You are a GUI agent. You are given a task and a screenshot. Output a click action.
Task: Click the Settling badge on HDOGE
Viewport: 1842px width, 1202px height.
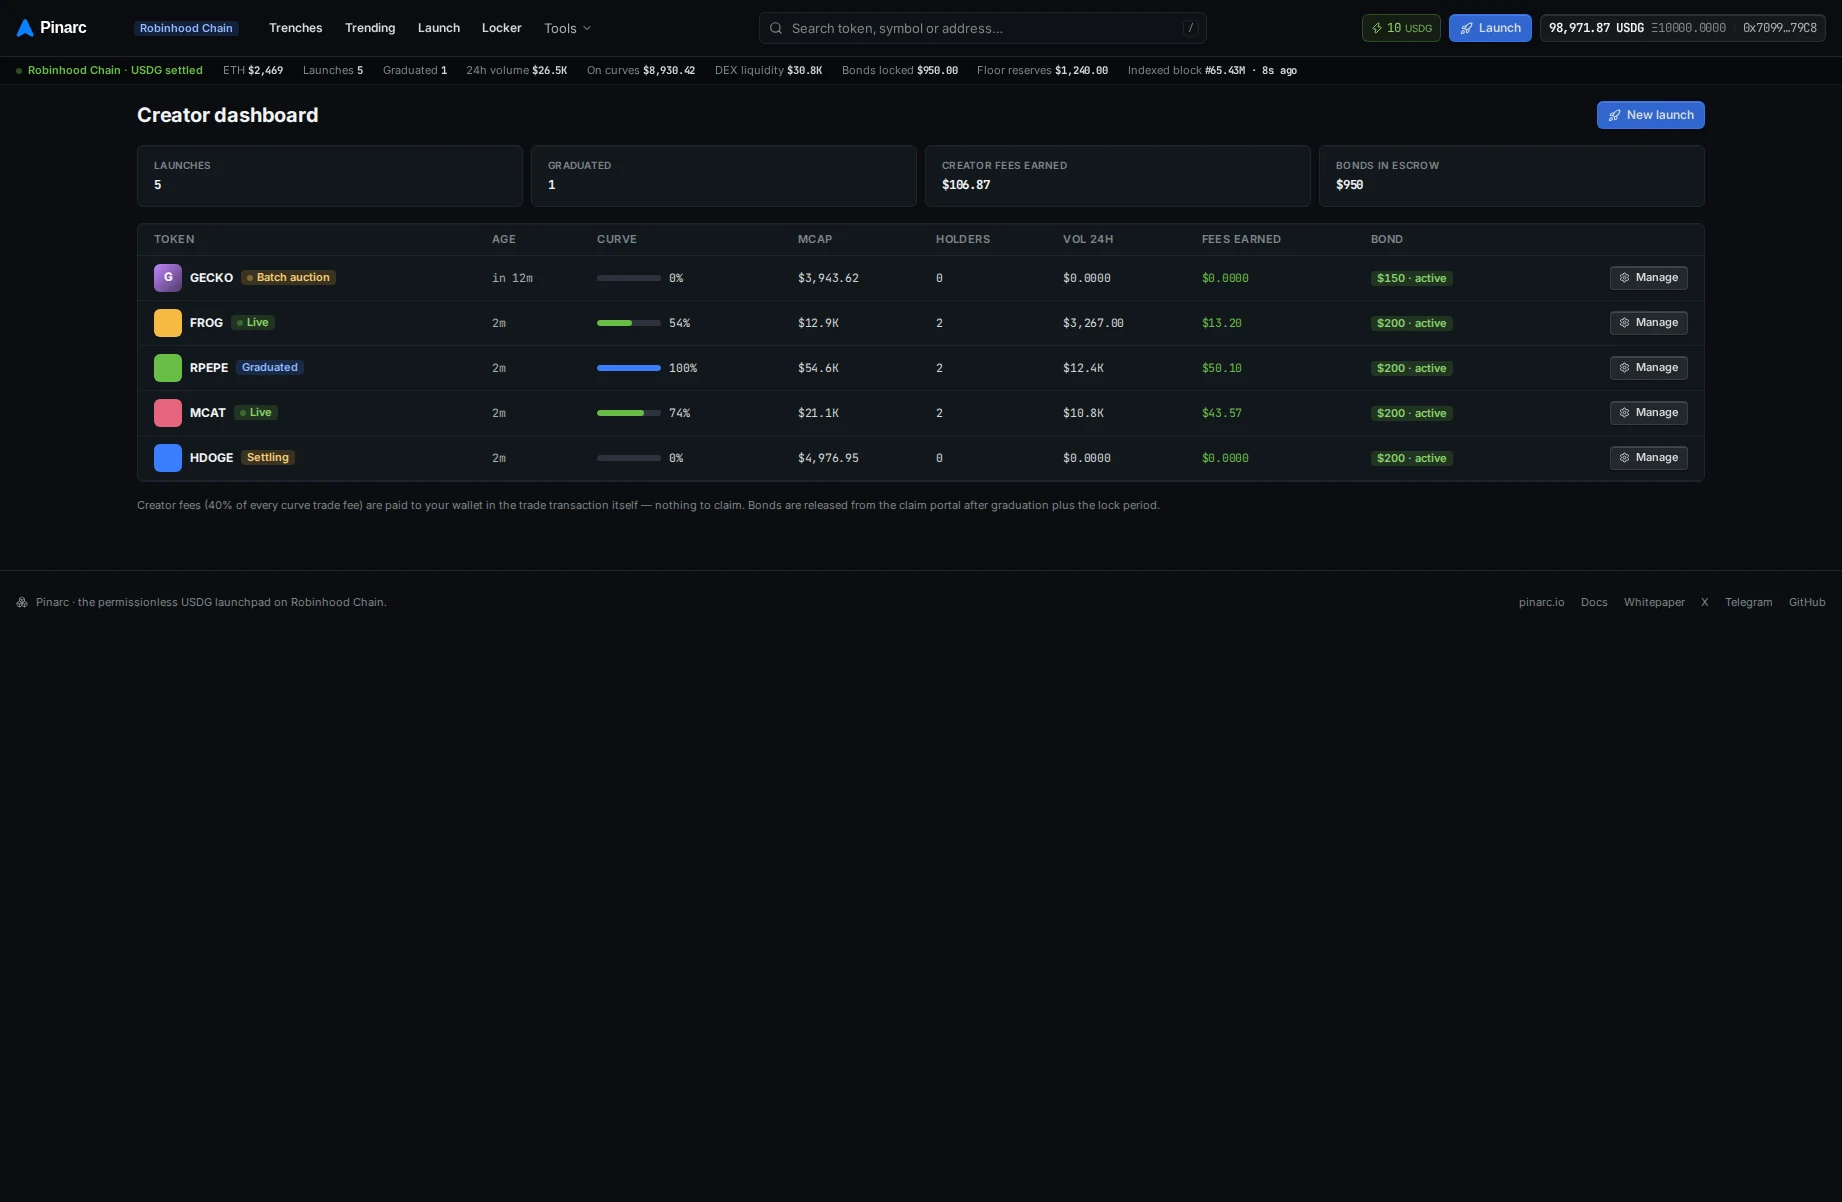pos(268,458)
